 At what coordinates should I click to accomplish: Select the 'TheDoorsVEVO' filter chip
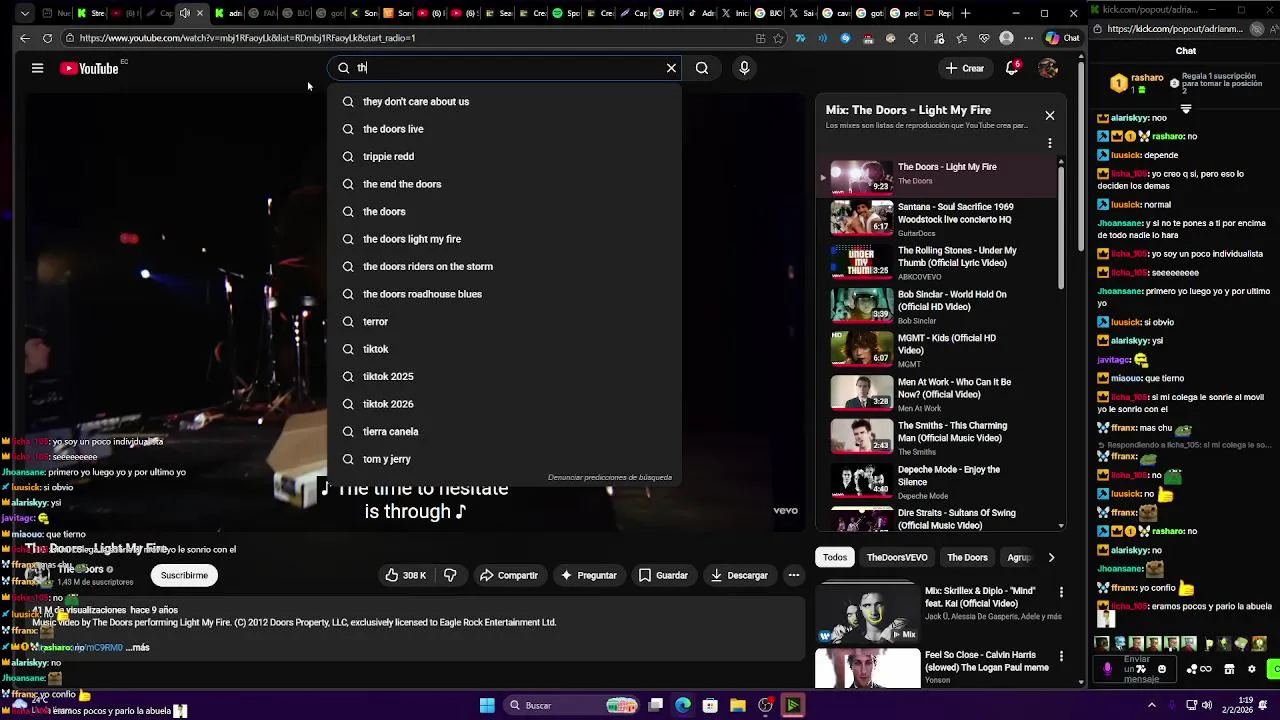[897, 557]
